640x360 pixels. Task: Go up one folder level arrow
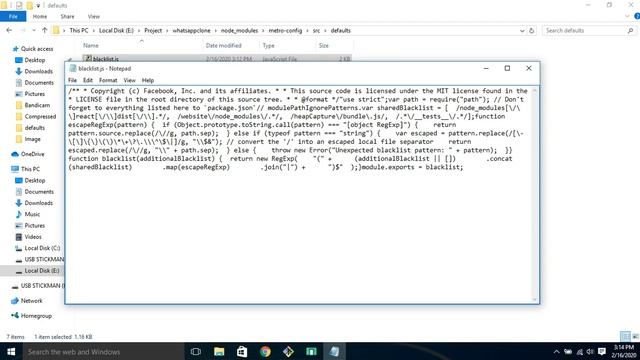(x=44, y=30)
